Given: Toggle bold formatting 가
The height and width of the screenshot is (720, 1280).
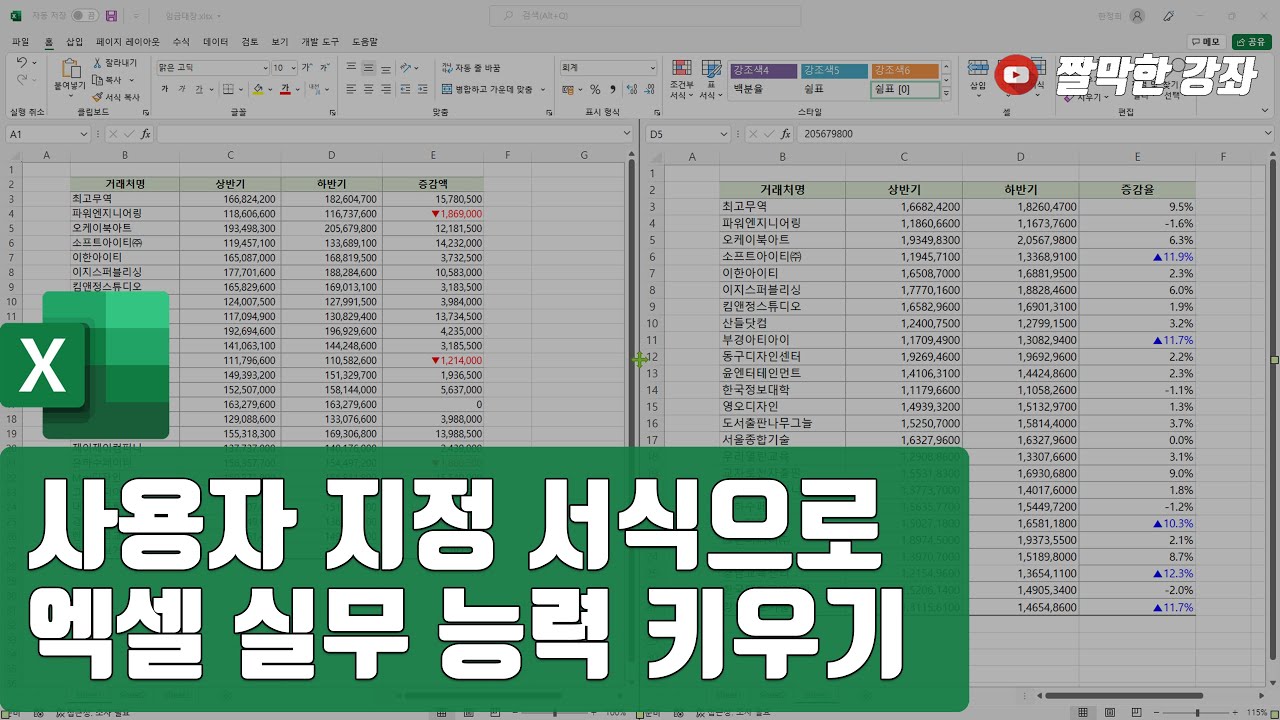Looking at the screenshot, I should pyautogui.click(x=165, y=89).
